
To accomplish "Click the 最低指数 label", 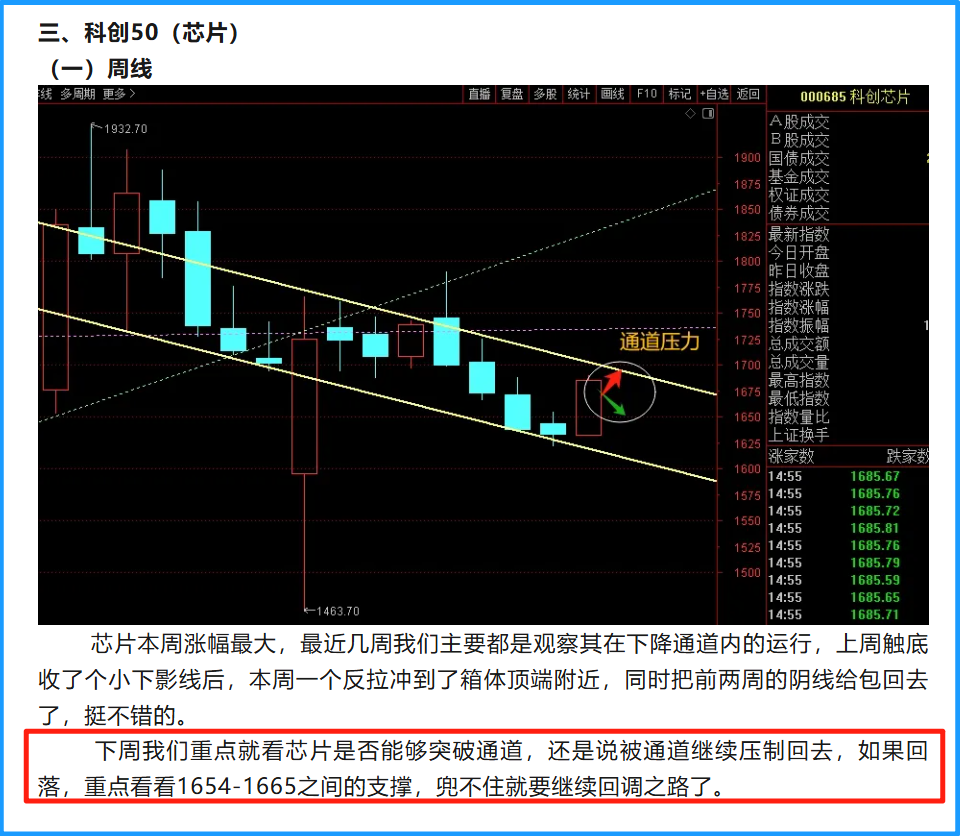I will [800, 399].
